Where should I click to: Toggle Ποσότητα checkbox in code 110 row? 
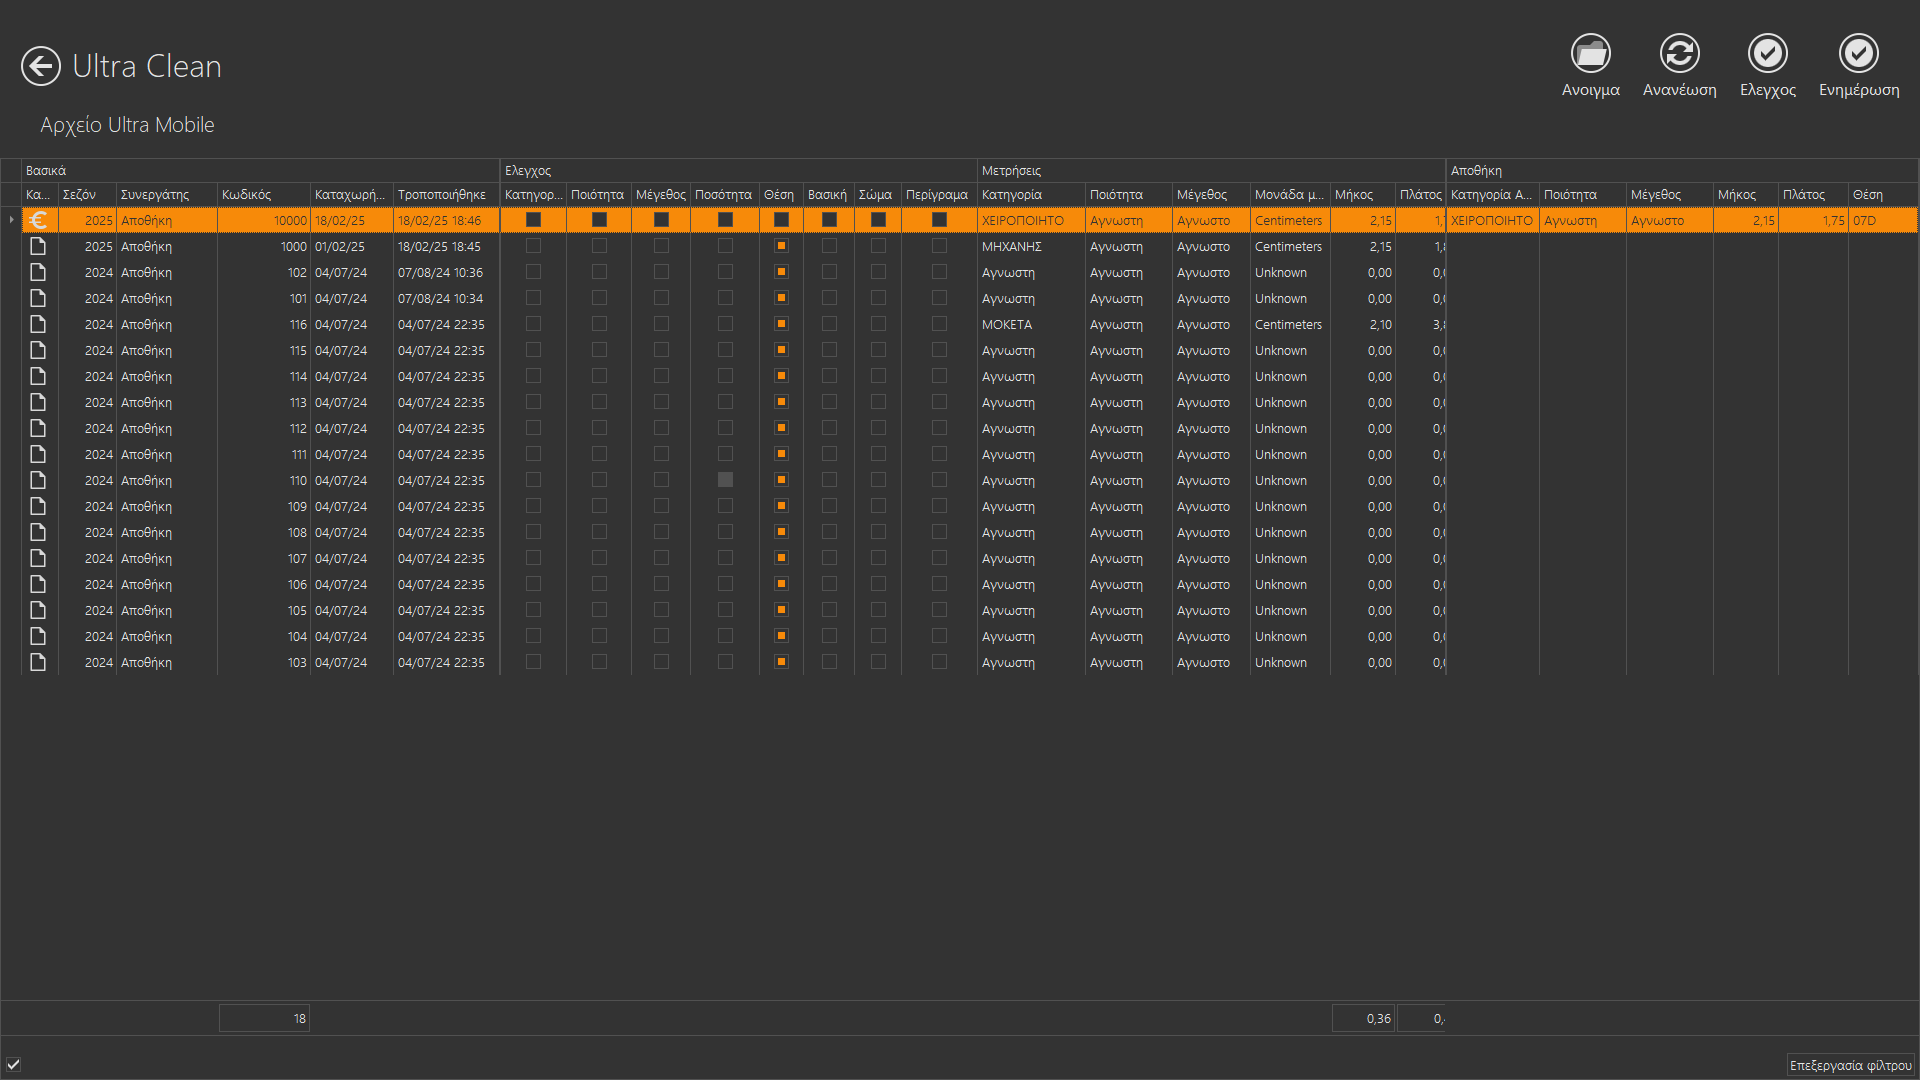tap(725, 480)
